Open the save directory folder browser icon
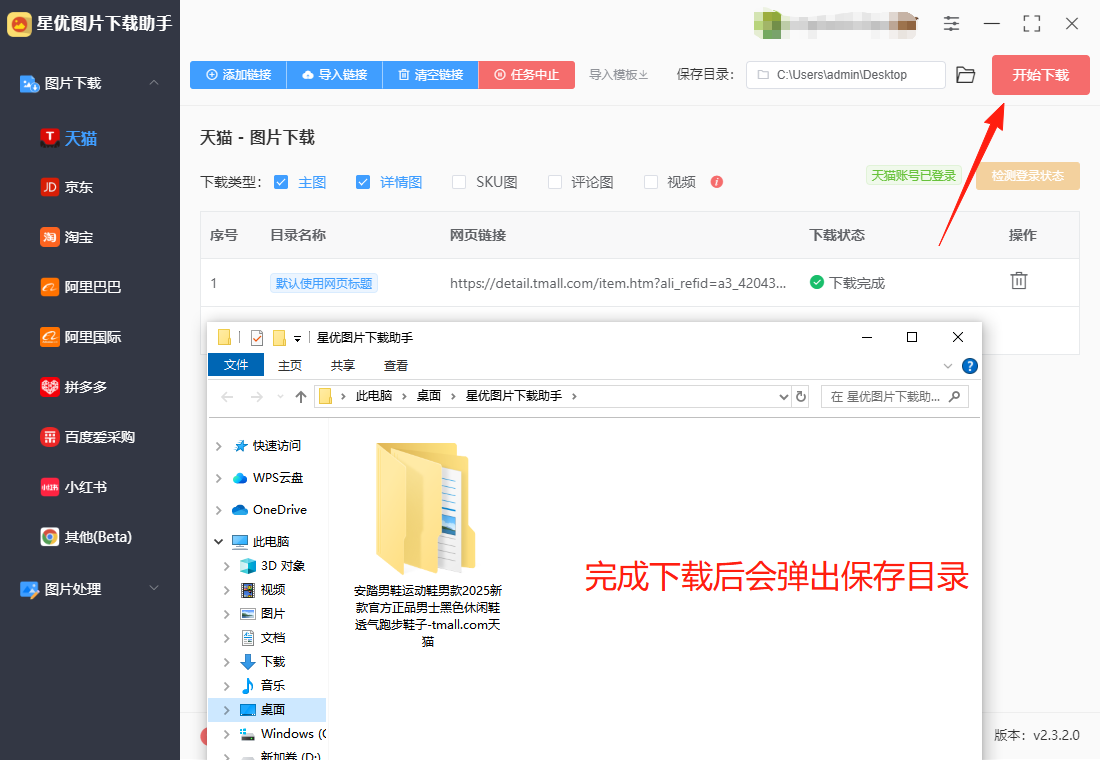Screen dimensions: 1100x760 pos(965,75)
